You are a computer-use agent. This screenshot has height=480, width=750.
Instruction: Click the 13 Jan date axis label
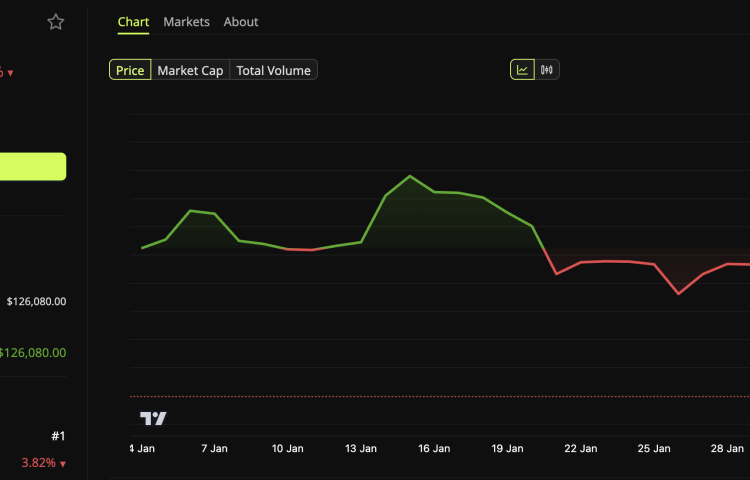point(361,449)
